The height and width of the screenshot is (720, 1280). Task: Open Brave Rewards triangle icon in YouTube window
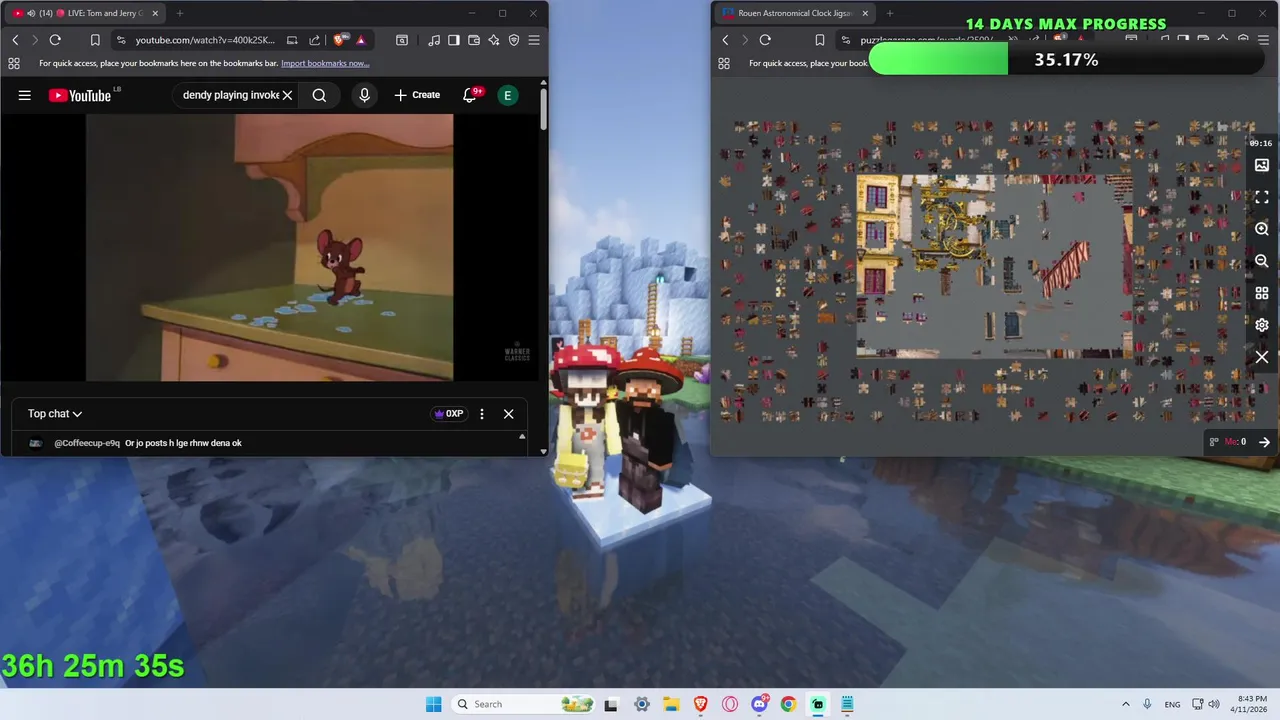(x=361, y=40)
